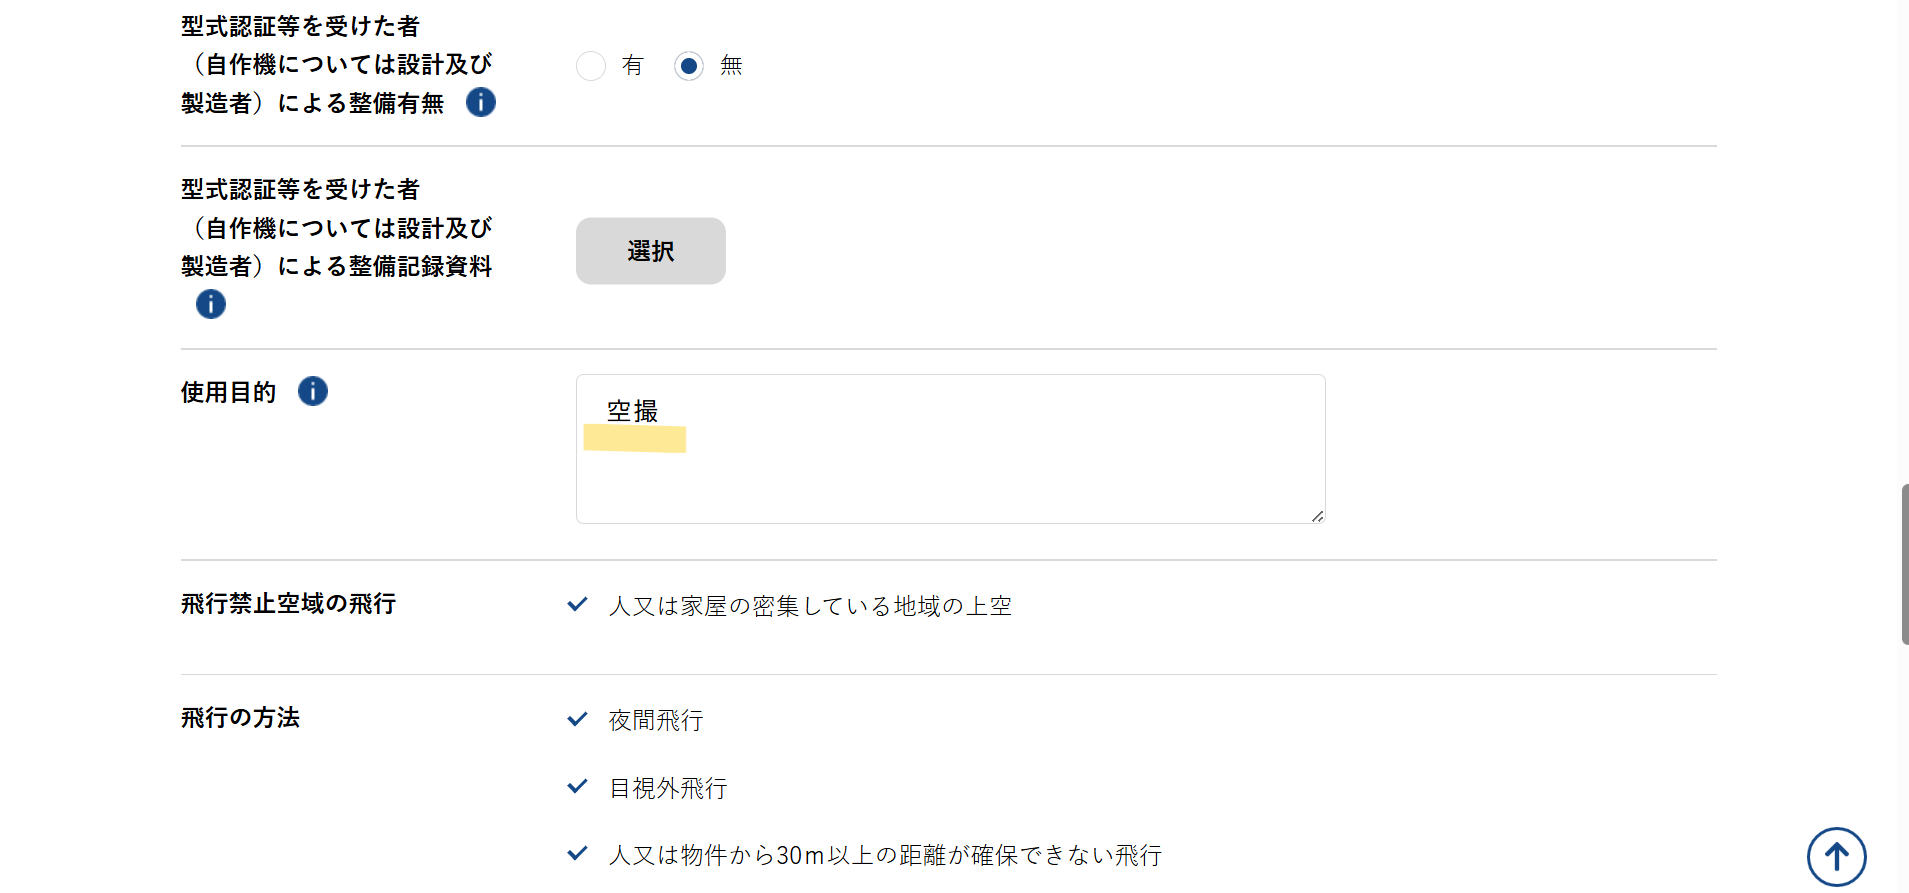The width and height of the screenshot is (1909, 893).
Task: Click info icon below 整備記録資料 label
Action: pos(210,304)
